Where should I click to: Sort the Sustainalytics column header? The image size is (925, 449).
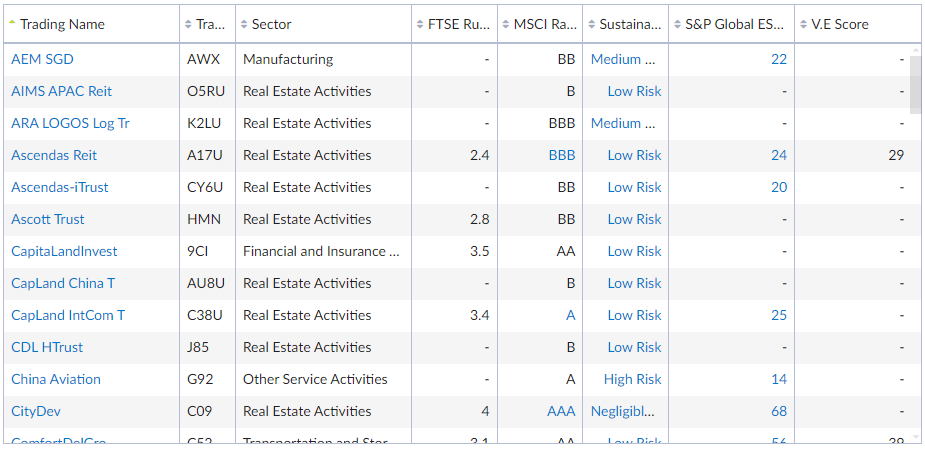pos(625,24)
